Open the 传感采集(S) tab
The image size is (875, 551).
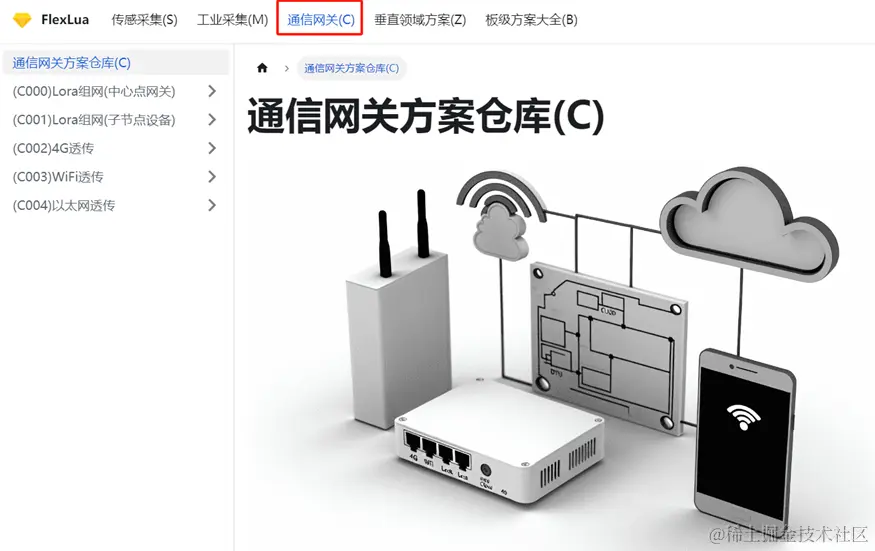pyautogui.click(x=145, y=20)
